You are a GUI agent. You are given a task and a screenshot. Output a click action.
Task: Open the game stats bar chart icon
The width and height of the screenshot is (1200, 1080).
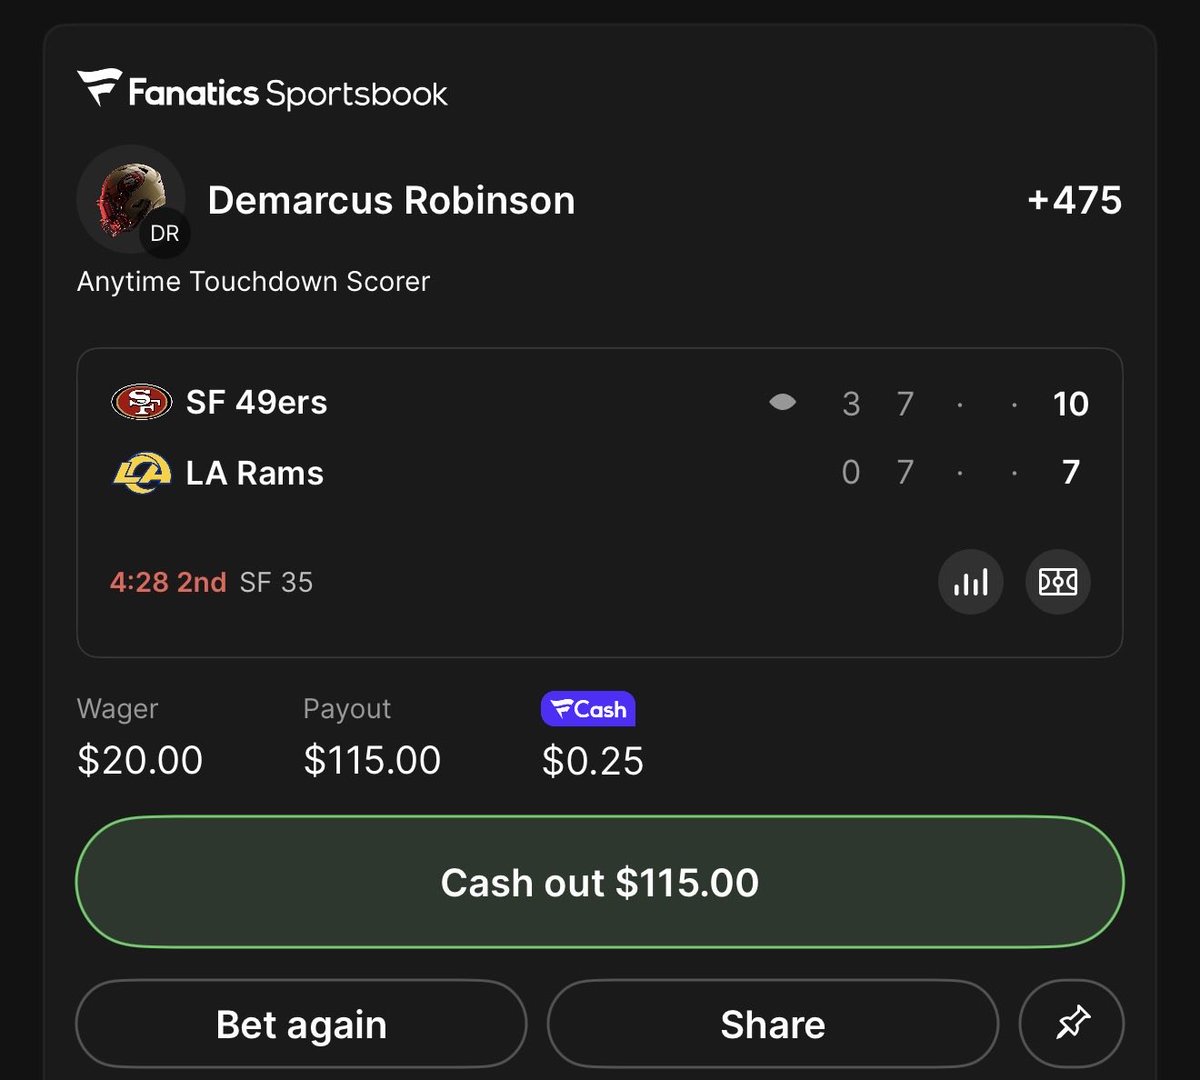pos(970,582)
